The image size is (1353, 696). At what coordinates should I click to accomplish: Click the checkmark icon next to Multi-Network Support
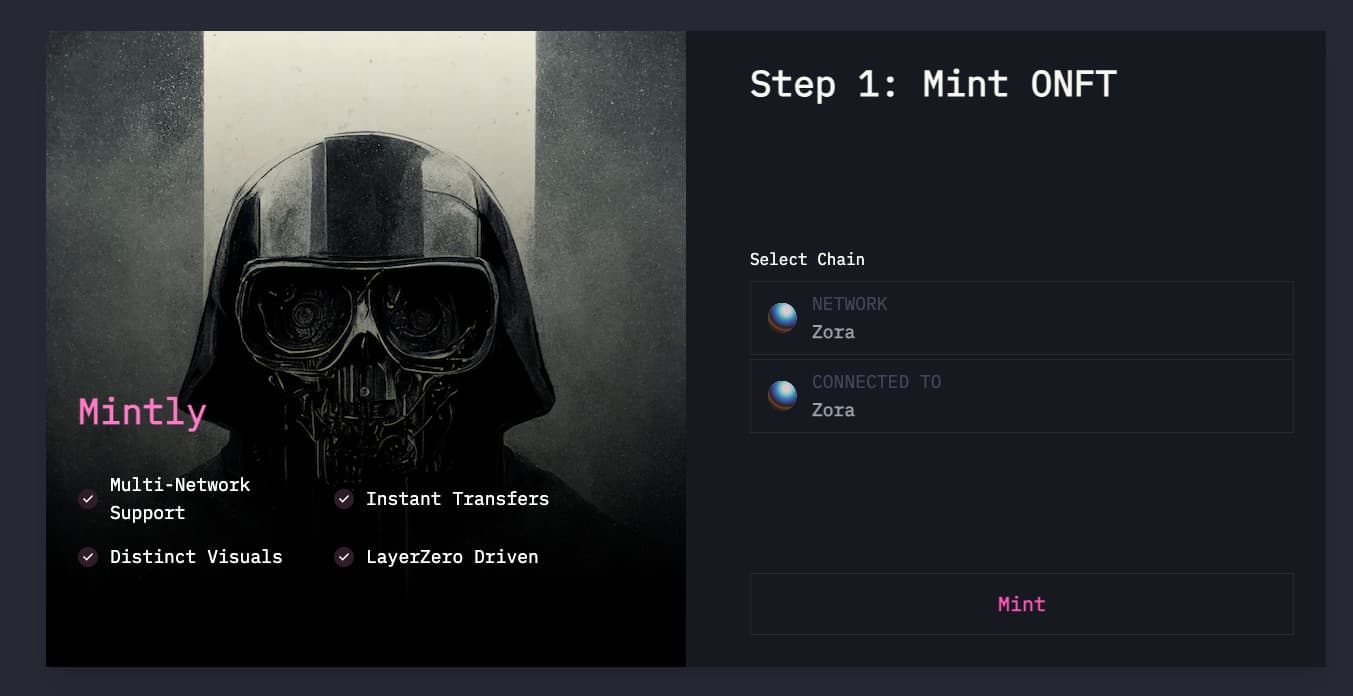88,499
